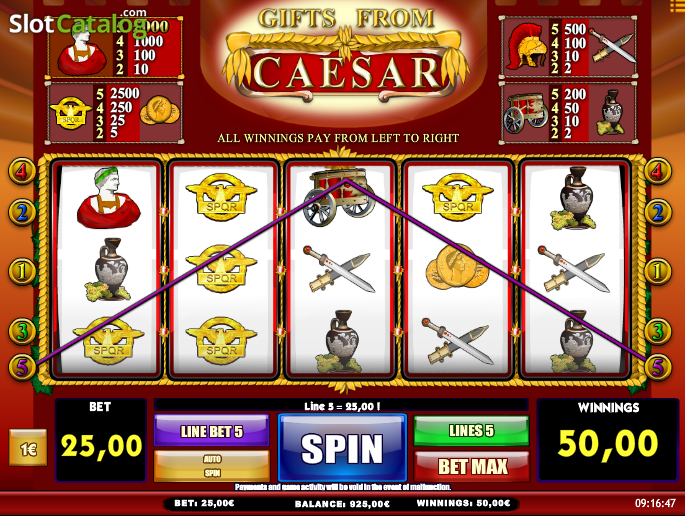The image size is (685, 516).
Task: Open the helmet and swords paytable panel
Action: 568,48
